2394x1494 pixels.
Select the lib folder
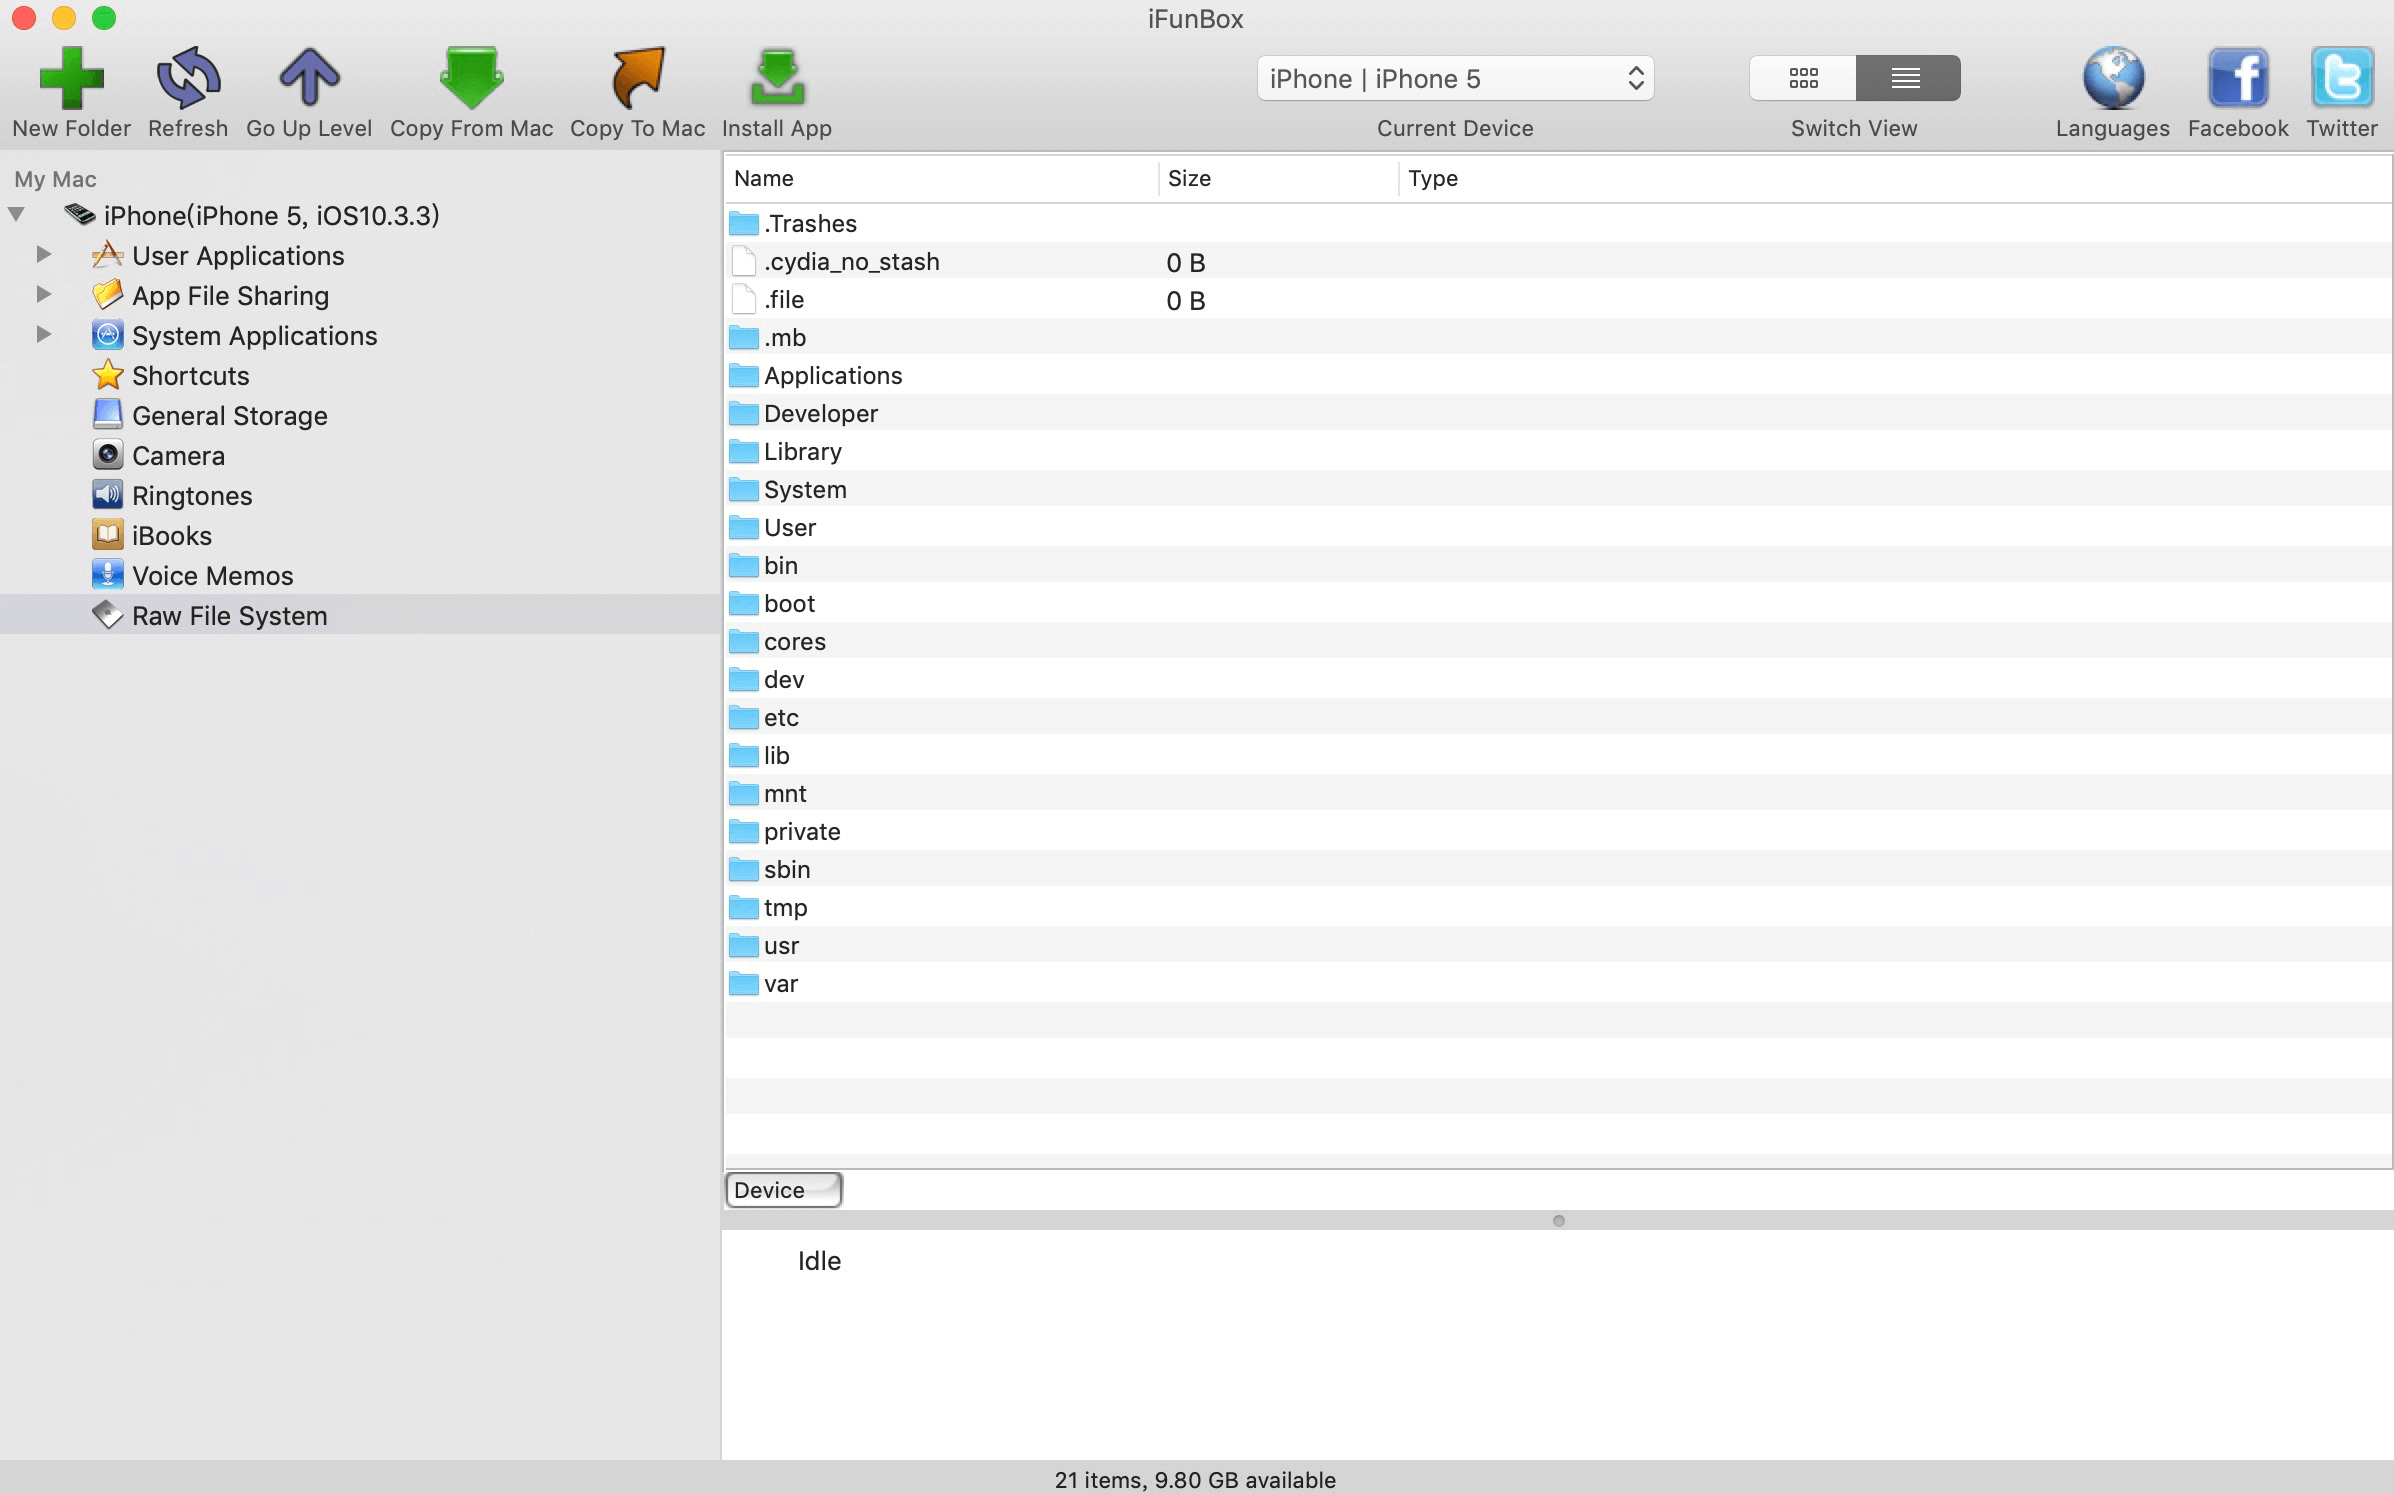(x=1558, y=755)
